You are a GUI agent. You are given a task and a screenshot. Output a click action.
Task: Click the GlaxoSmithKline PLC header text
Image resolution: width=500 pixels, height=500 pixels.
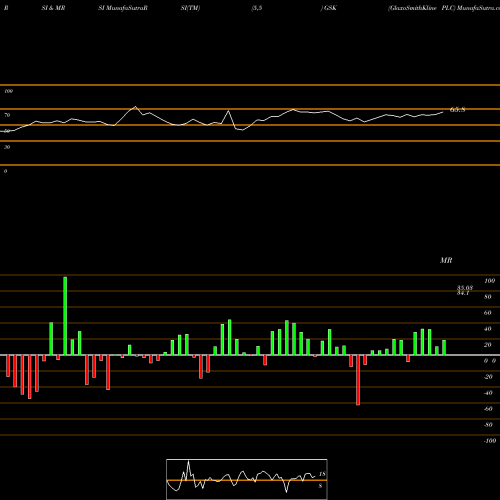[x=421, y=8]
